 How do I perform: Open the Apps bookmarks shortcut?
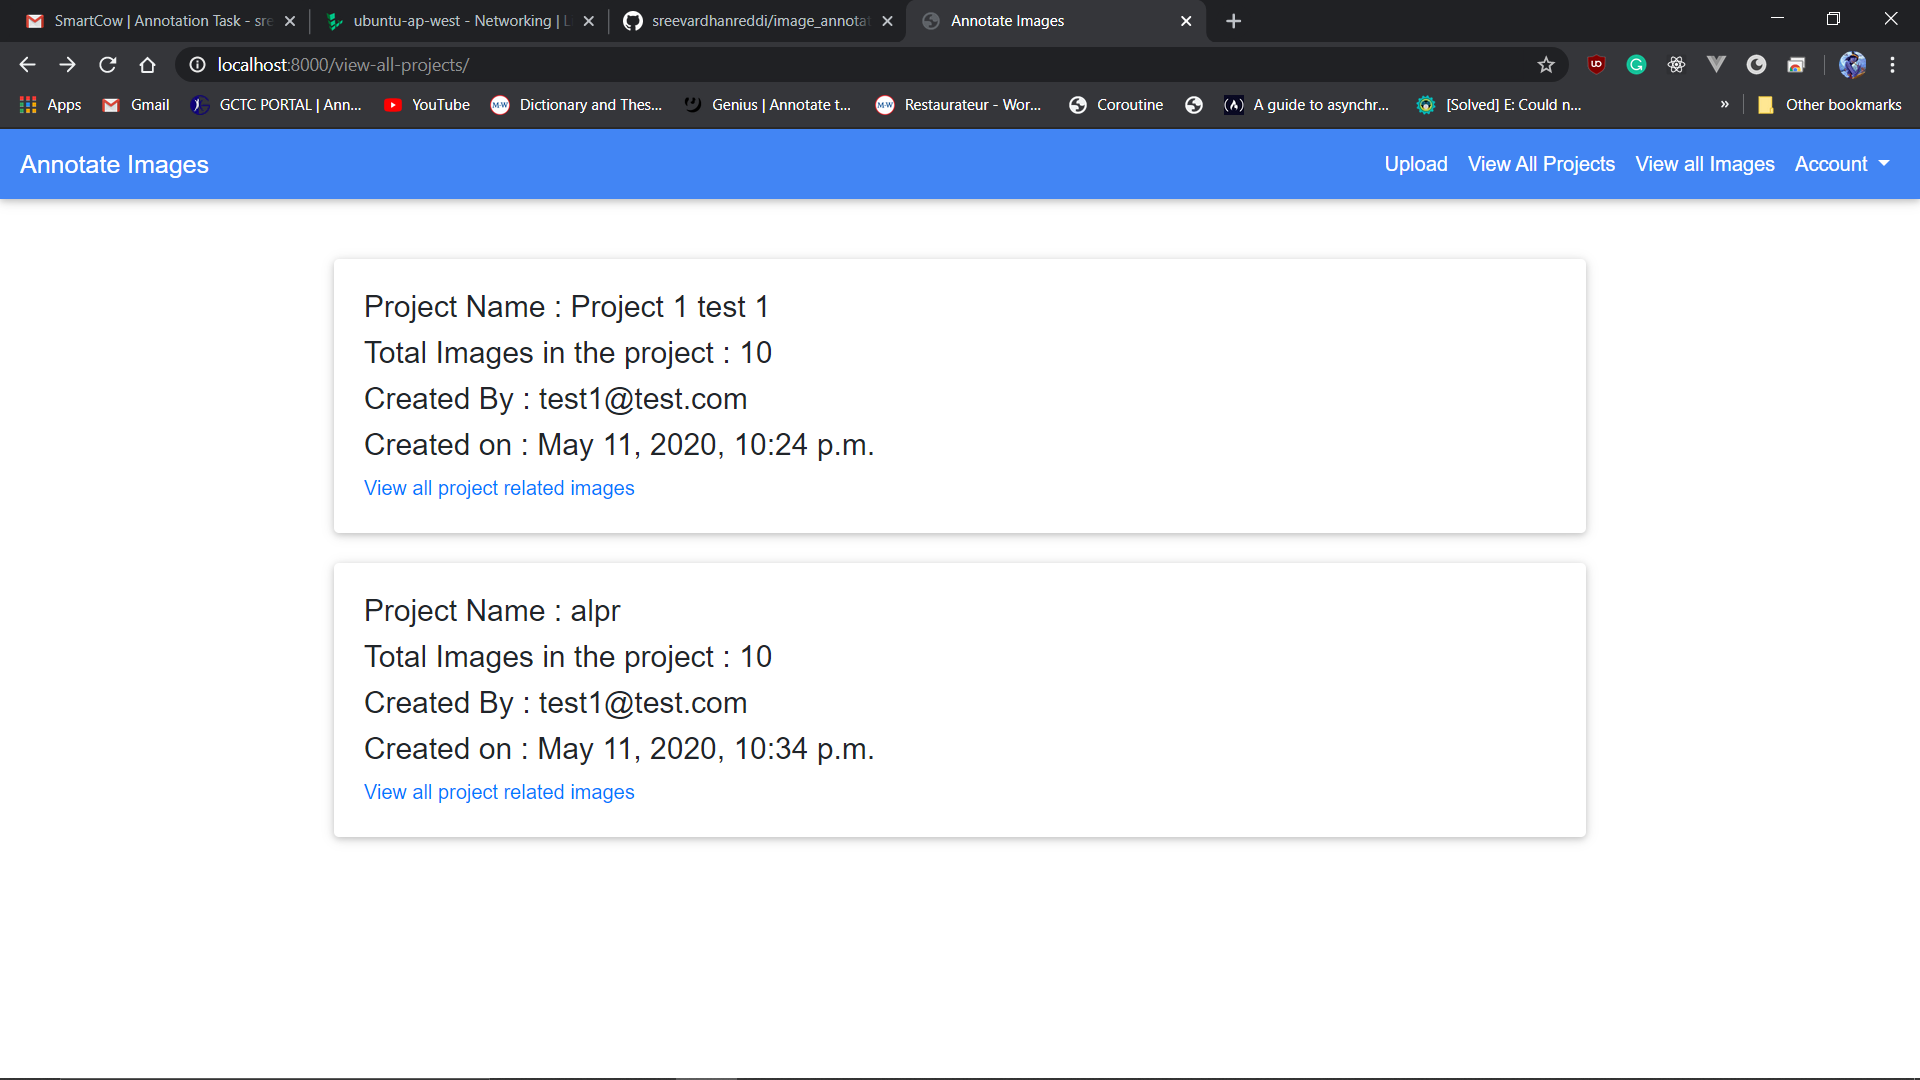[50, 105]
